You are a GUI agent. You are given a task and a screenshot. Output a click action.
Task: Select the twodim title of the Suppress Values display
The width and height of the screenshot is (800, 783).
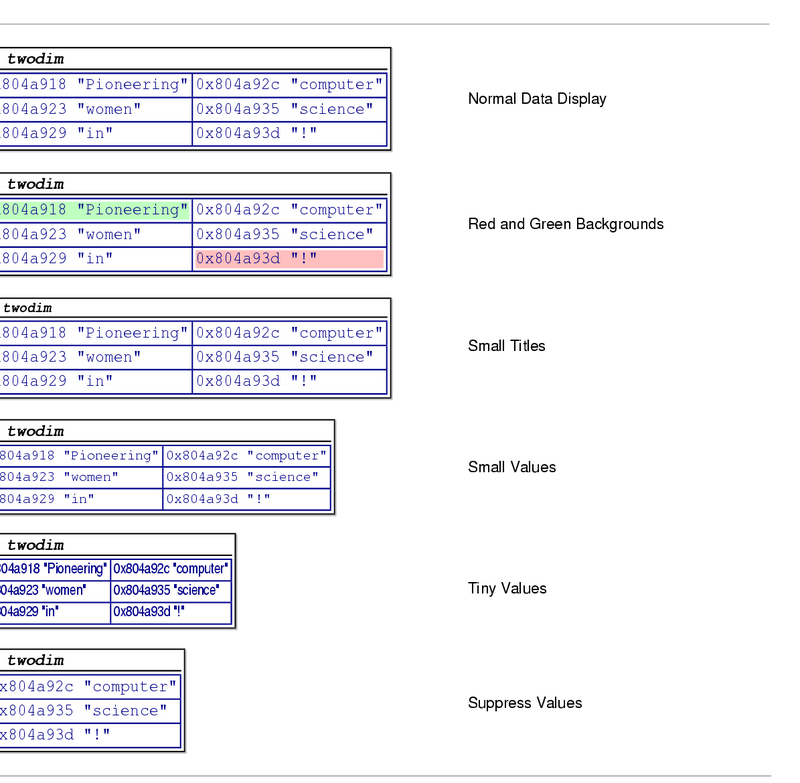coord(35,661)
